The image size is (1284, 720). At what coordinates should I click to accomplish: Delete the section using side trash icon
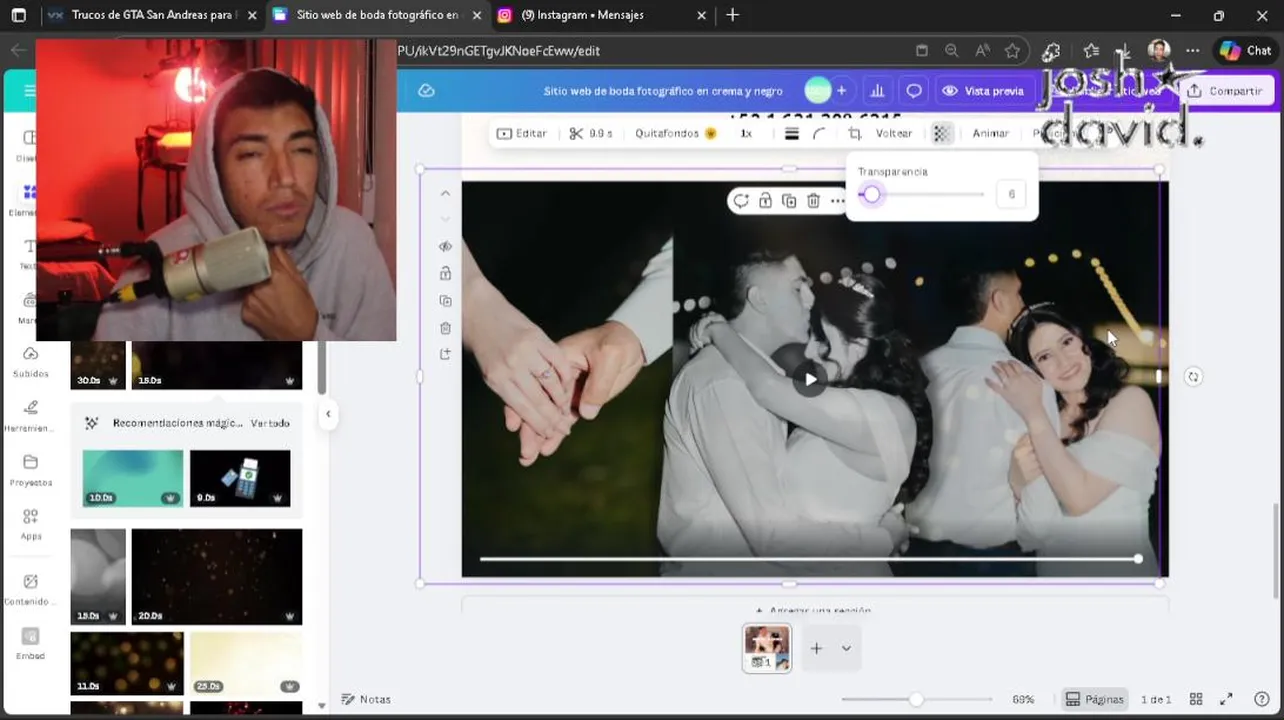pos(445,327)
